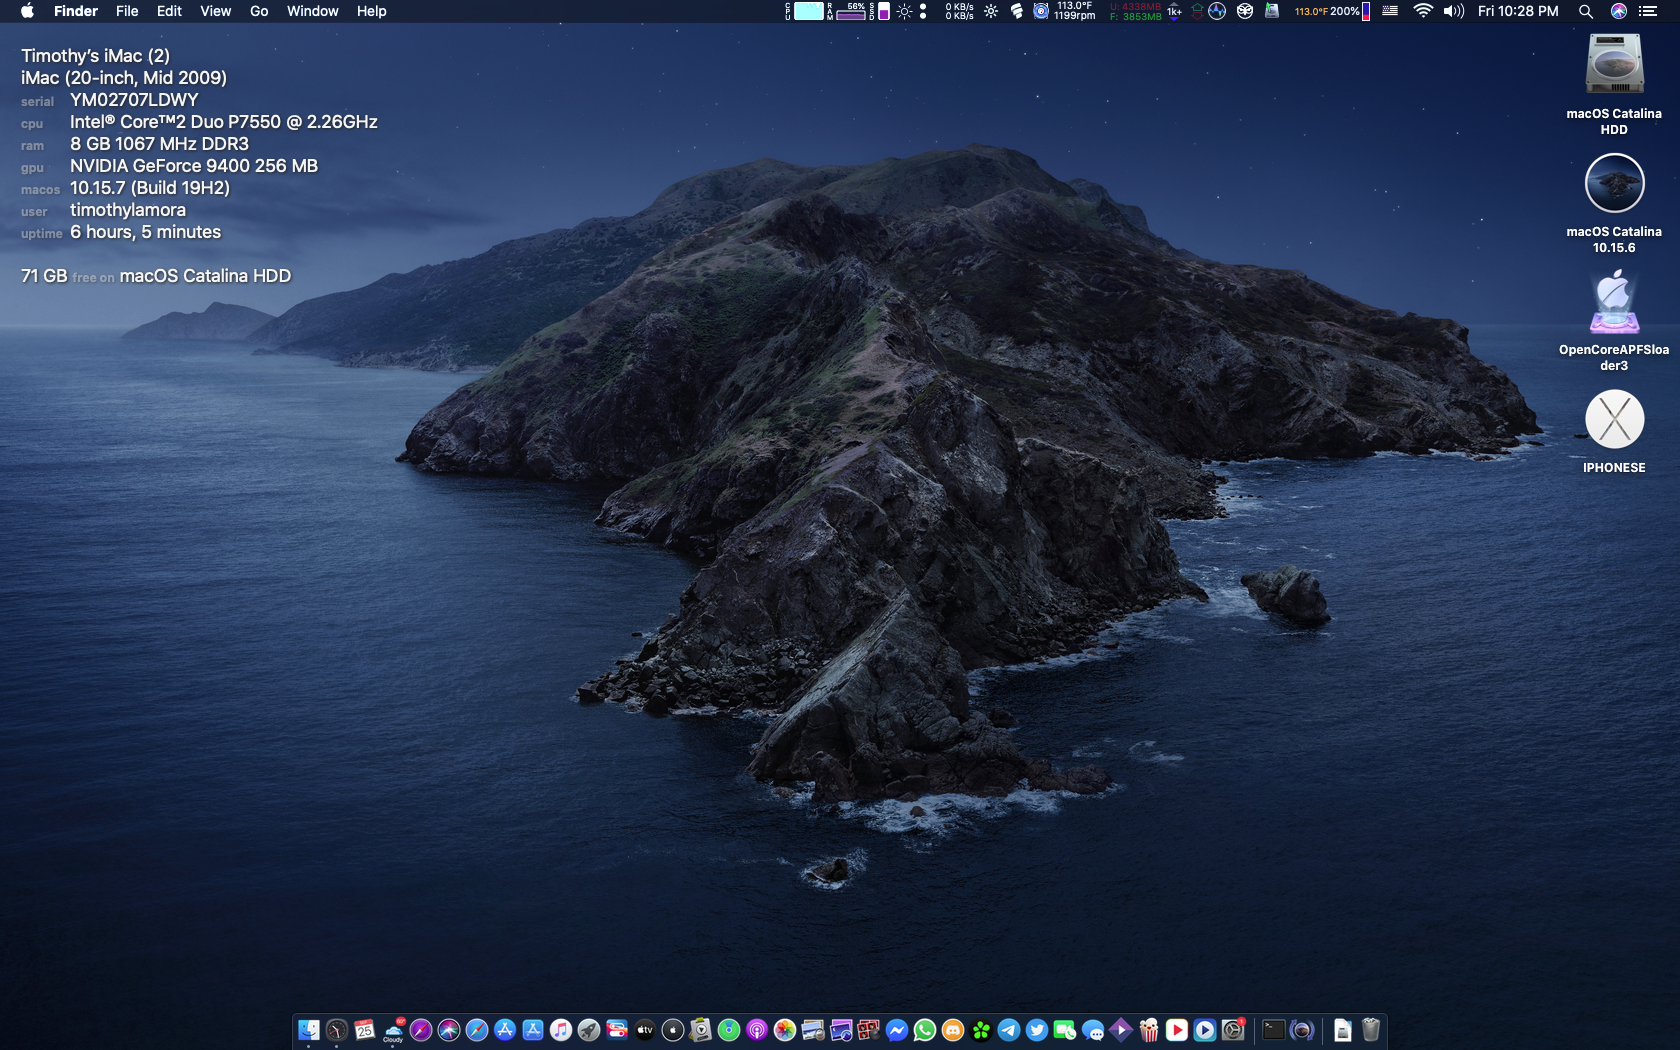This screenshot has height=1050, width=1680.
Task: Open the File menu
Action: pos(127,11)
